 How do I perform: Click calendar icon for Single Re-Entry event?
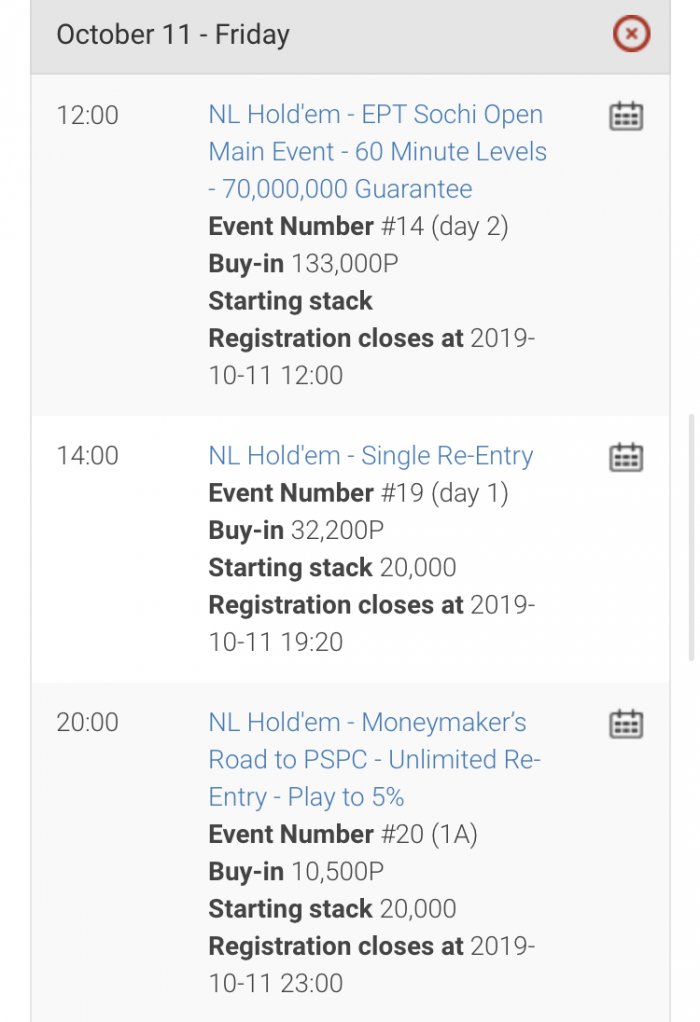coord(626,457)
